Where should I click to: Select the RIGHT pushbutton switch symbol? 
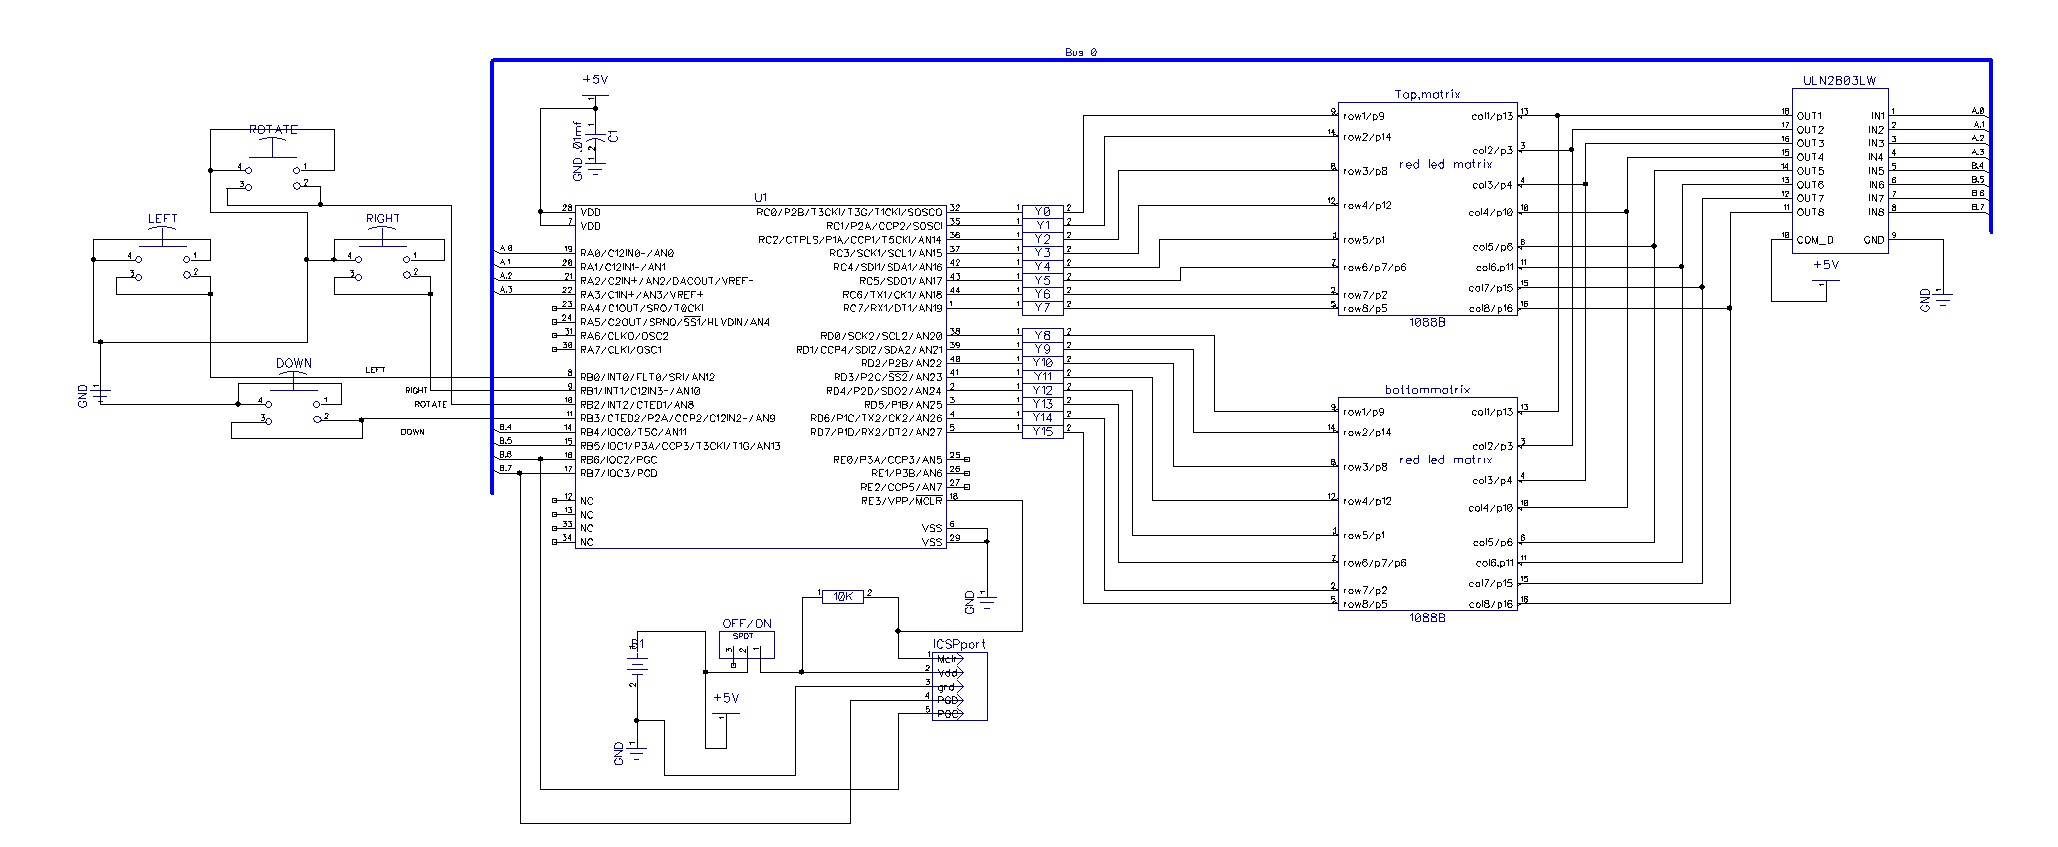[x=382, y=254]
